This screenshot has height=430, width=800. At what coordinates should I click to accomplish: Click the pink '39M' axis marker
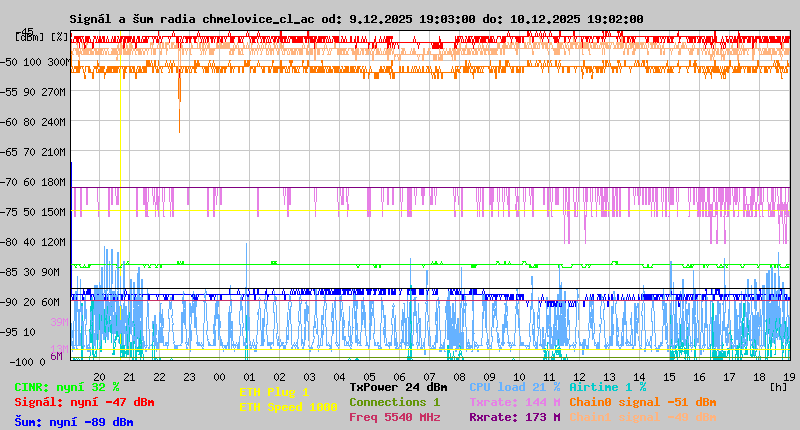60,322
